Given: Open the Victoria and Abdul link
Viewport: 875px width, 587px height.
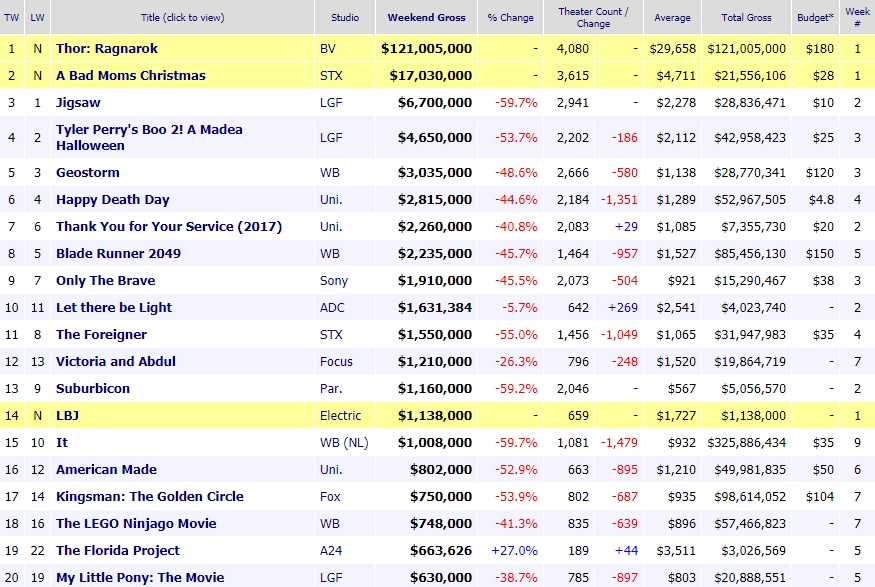Looking at the screenshot, I should coord(116,362).
